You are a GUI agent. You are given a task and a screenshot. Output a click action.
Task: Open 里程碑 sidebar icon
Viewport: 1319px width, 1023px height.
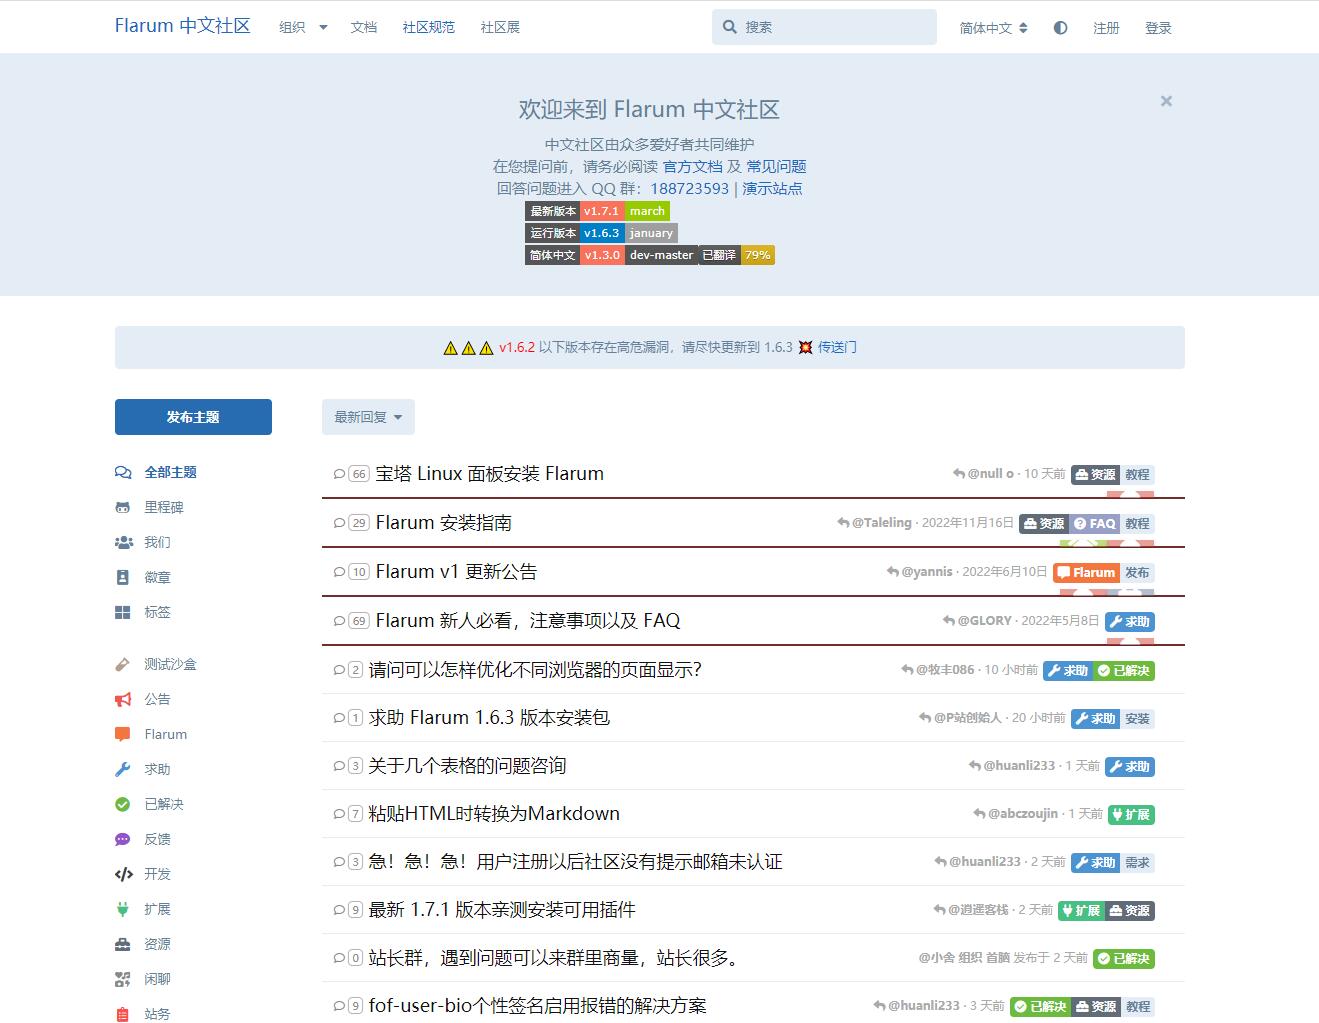point(123,507)
